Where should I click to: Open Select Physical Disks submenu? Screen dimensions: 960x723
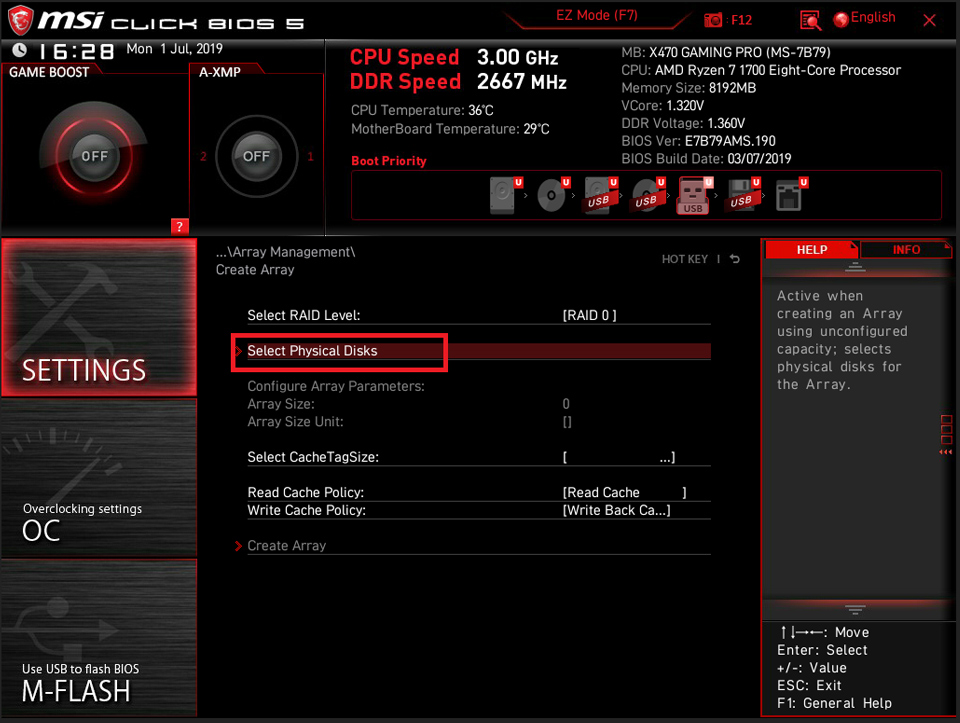coord(478,351)
